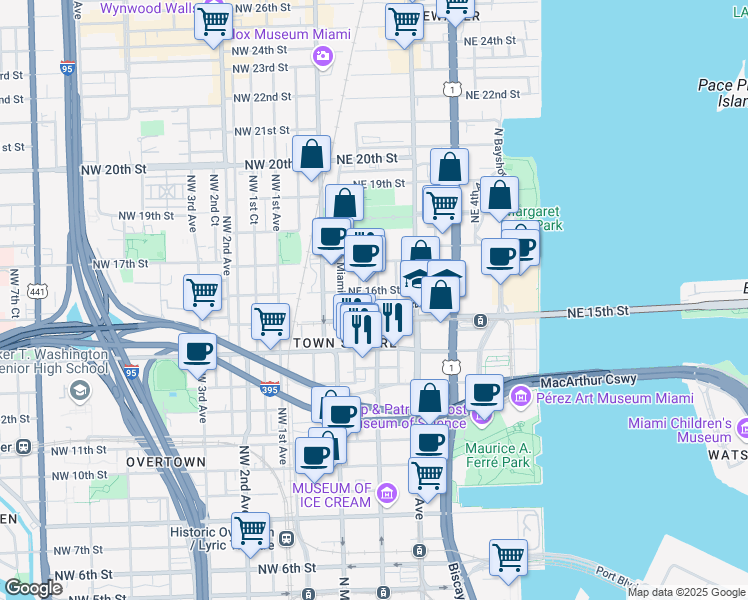Open shopping cart marker beside NE 4th Ave

pos(442,206)
